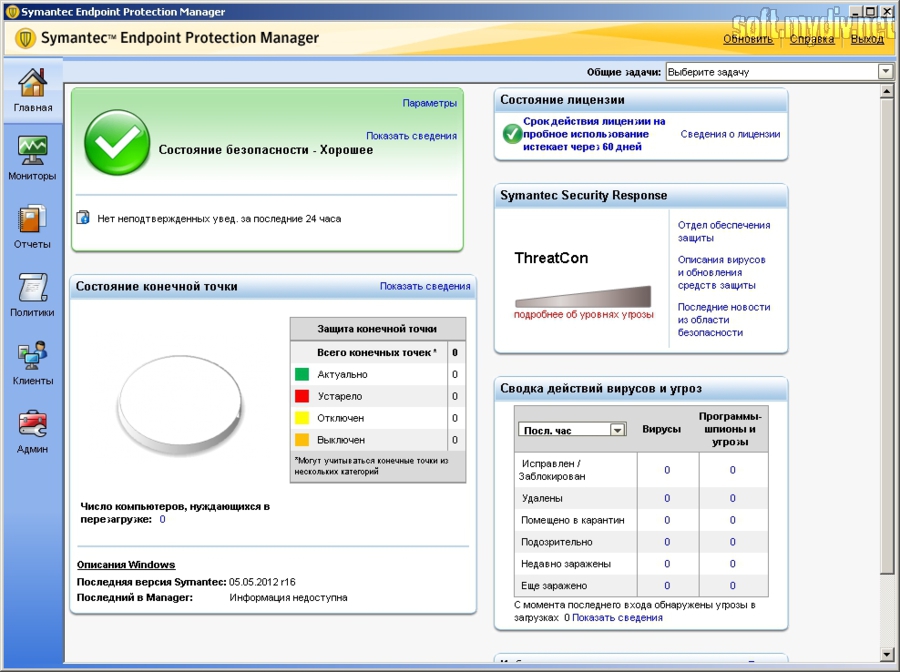Screen dimensions: 900x672
Task: Click the 05.05.2012 r16 version text
Action: tap(262, 582)
